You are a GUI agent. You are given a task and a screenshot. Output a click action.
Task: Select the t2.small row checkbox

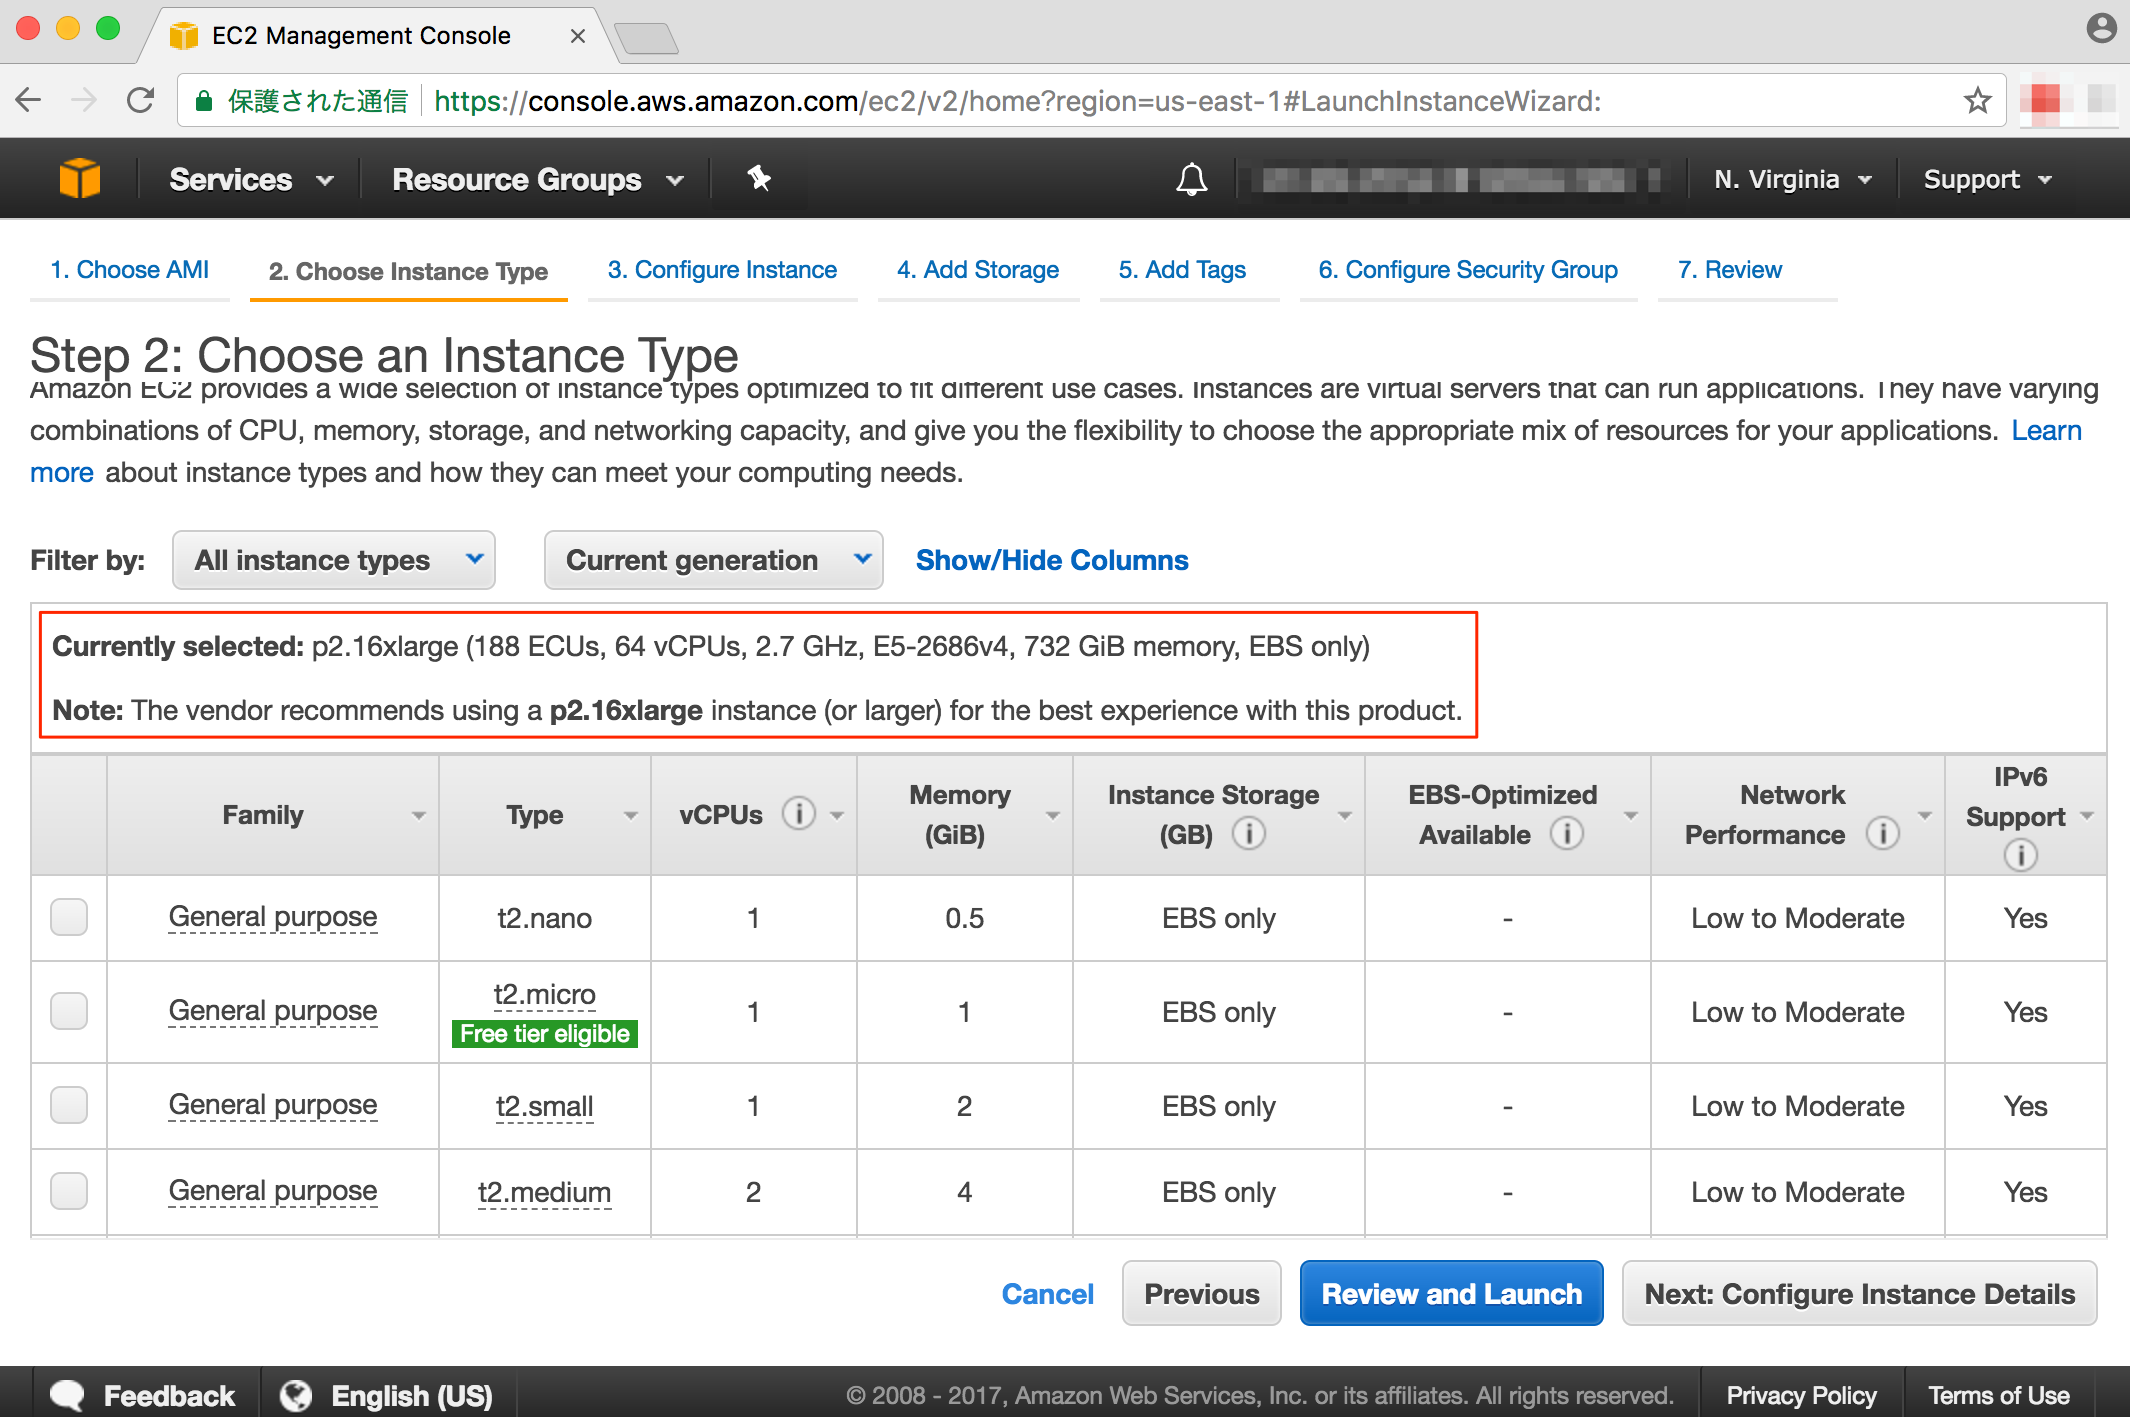pyautogui.click(x=69, y=1105)
